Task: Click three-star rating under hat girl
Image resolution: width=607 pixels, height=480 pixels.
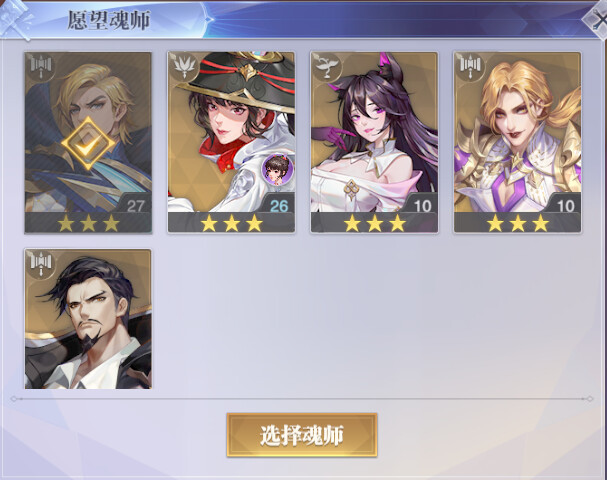Action: click(x=231, y=223)
